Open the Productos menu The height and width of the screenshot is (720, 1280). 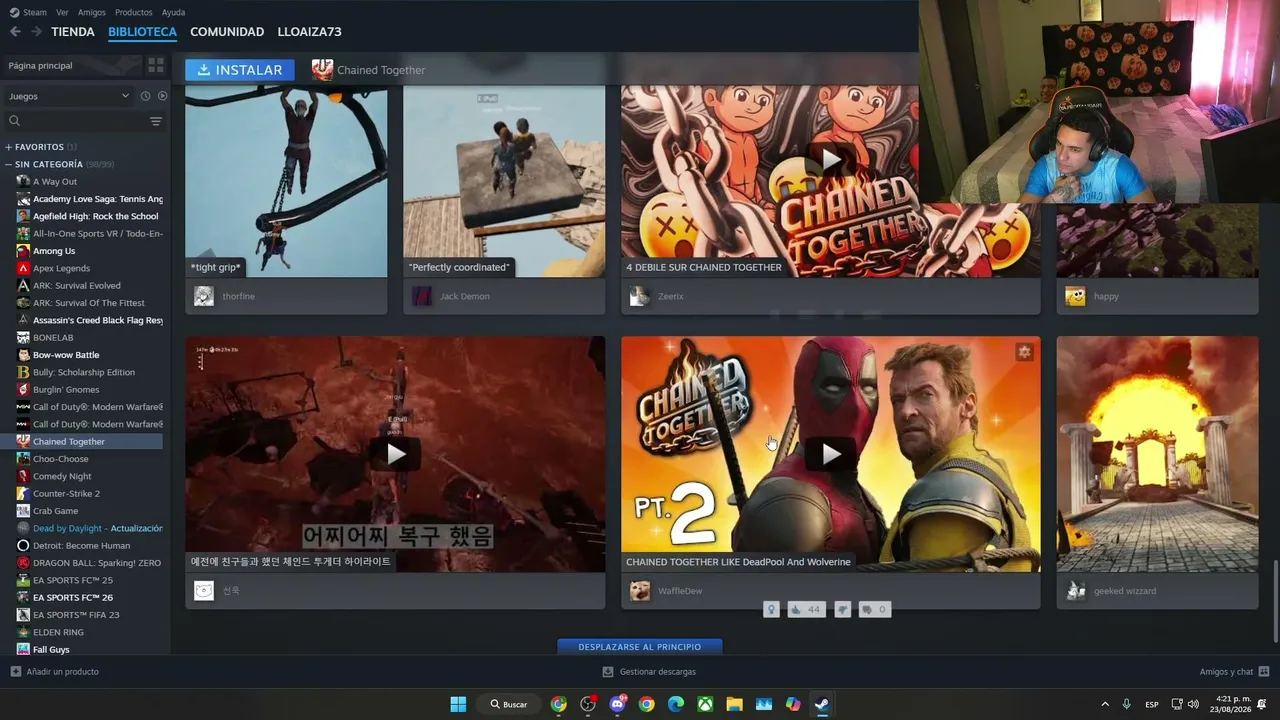[134, 12]
